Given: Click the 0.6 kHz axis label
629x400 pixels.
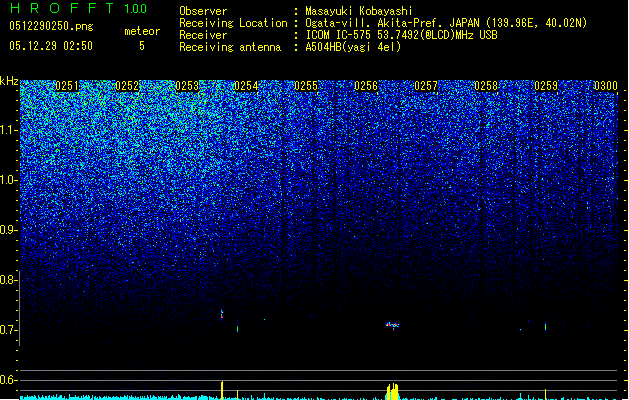Looking at the screenshot, I should pos(8,380).
